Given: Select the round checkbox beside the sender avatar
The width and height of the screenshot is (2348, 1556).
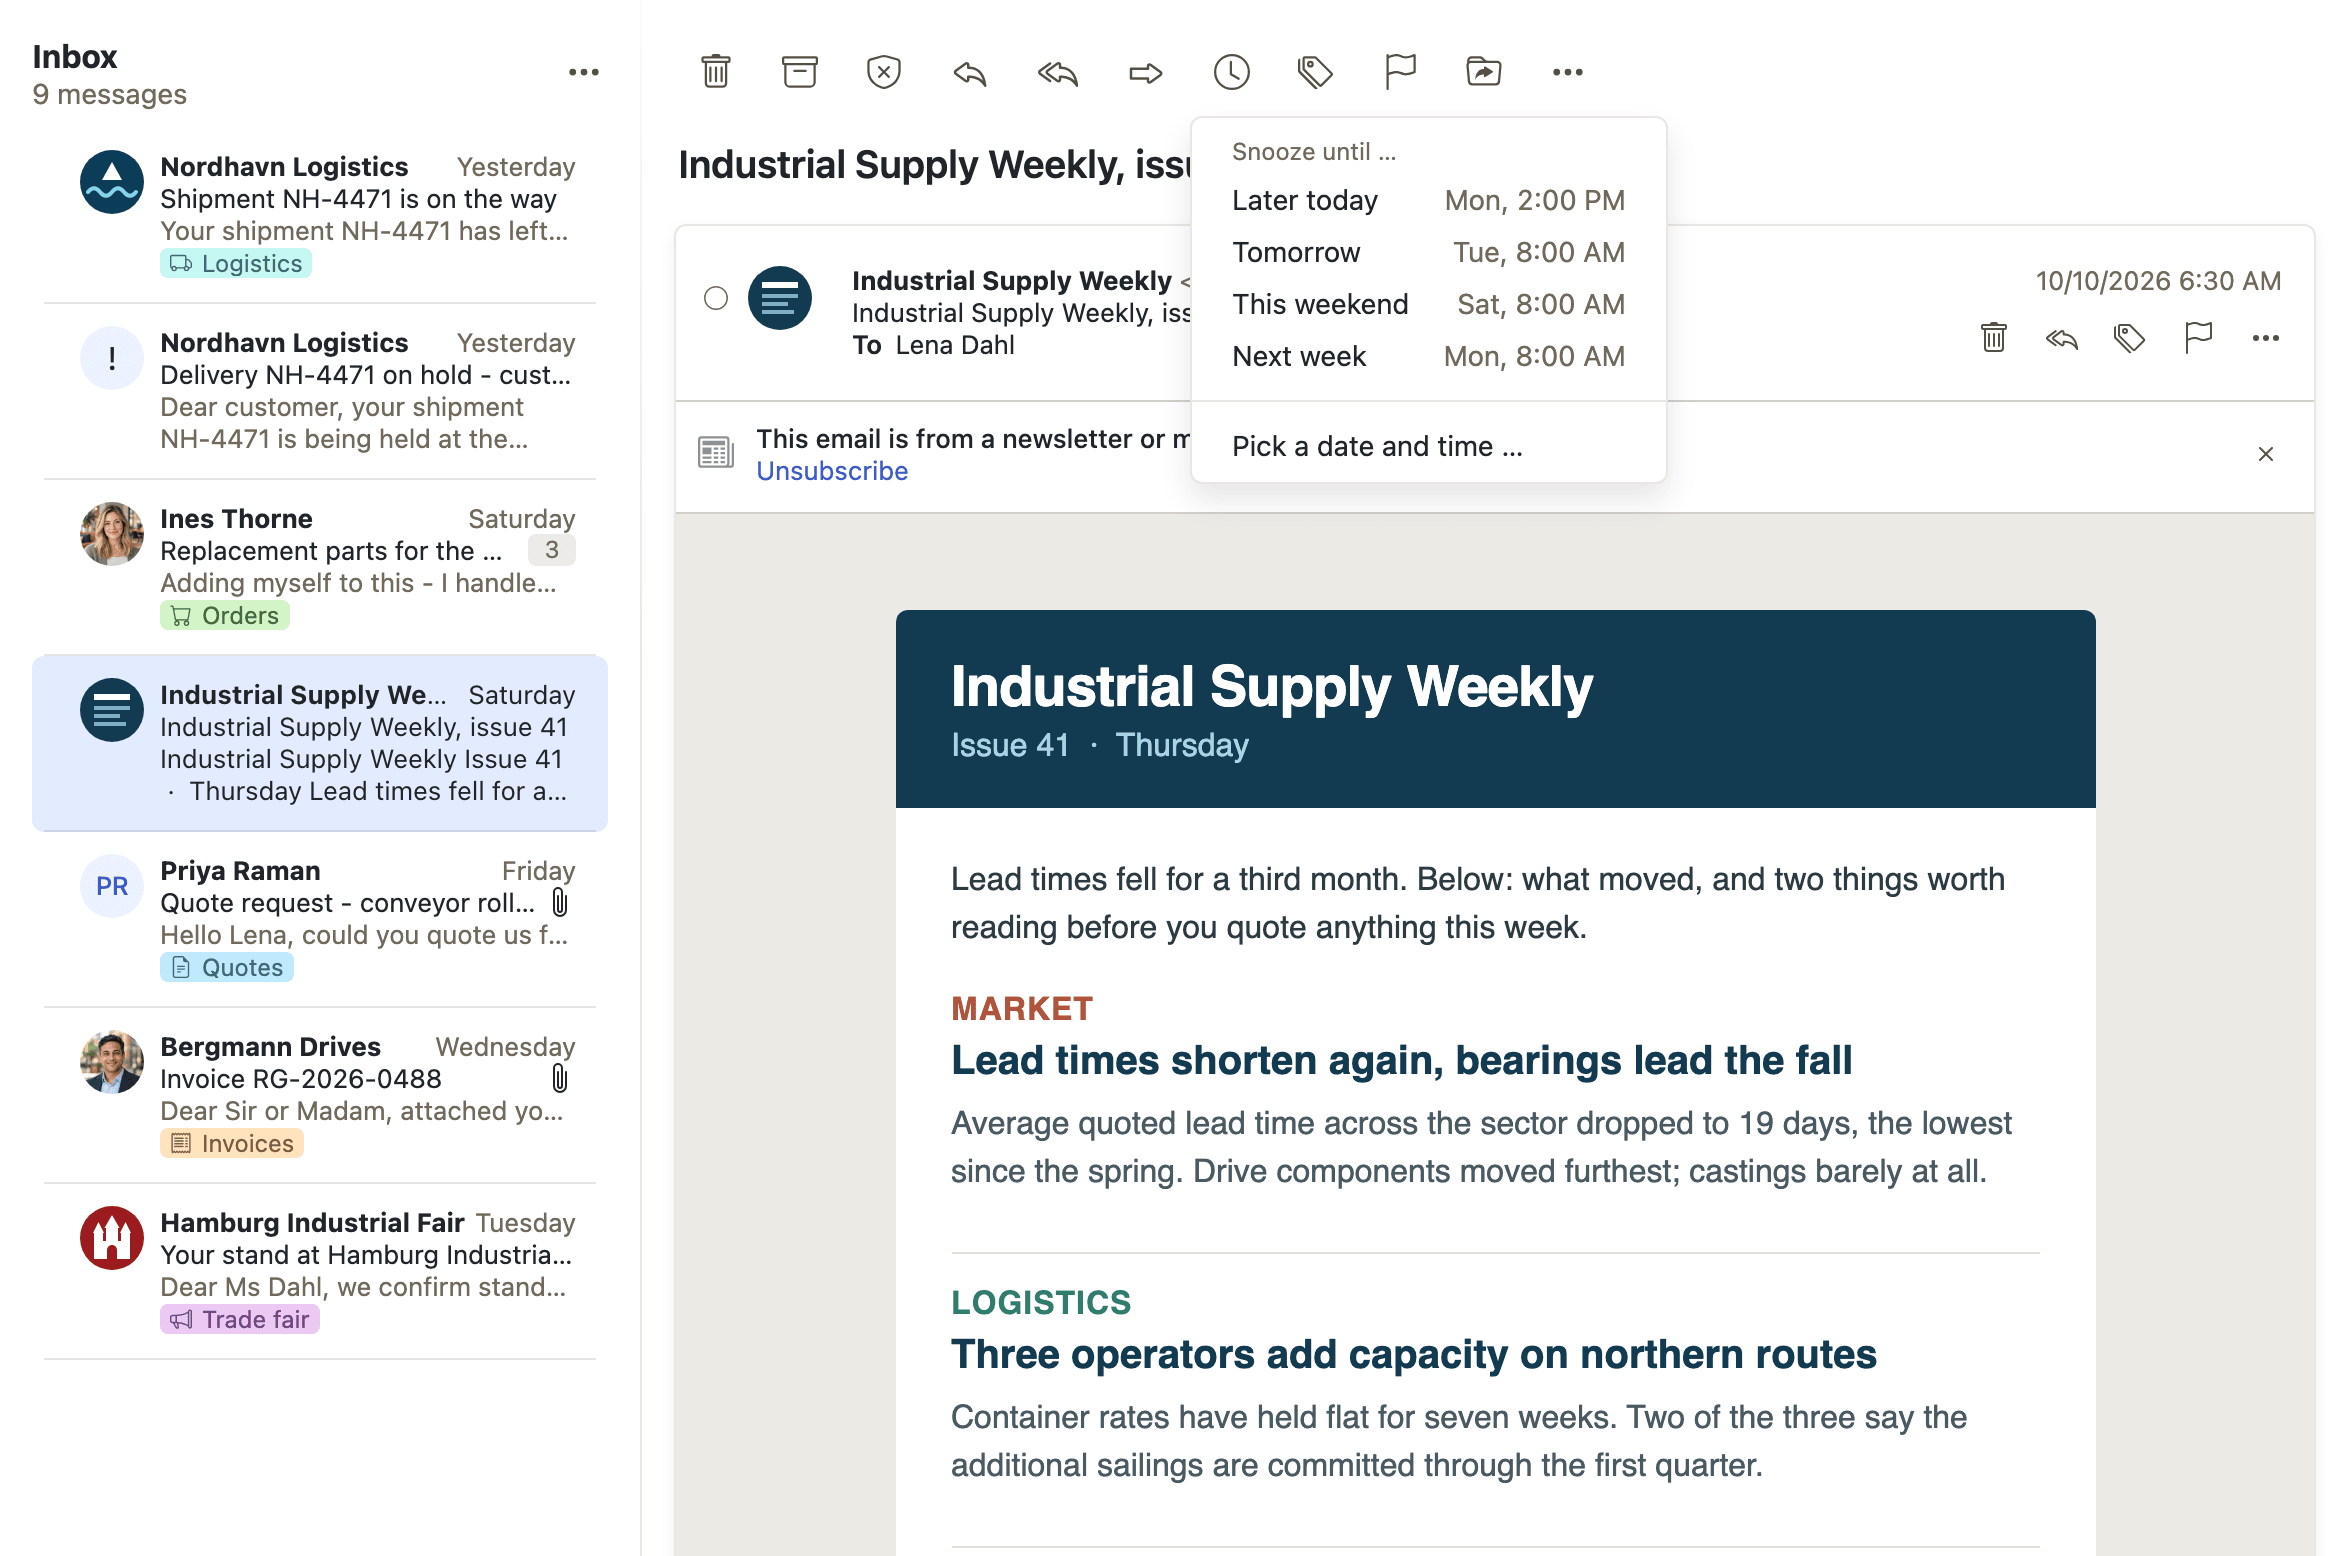Looking at the screenshot, I should tap(716, 298).
